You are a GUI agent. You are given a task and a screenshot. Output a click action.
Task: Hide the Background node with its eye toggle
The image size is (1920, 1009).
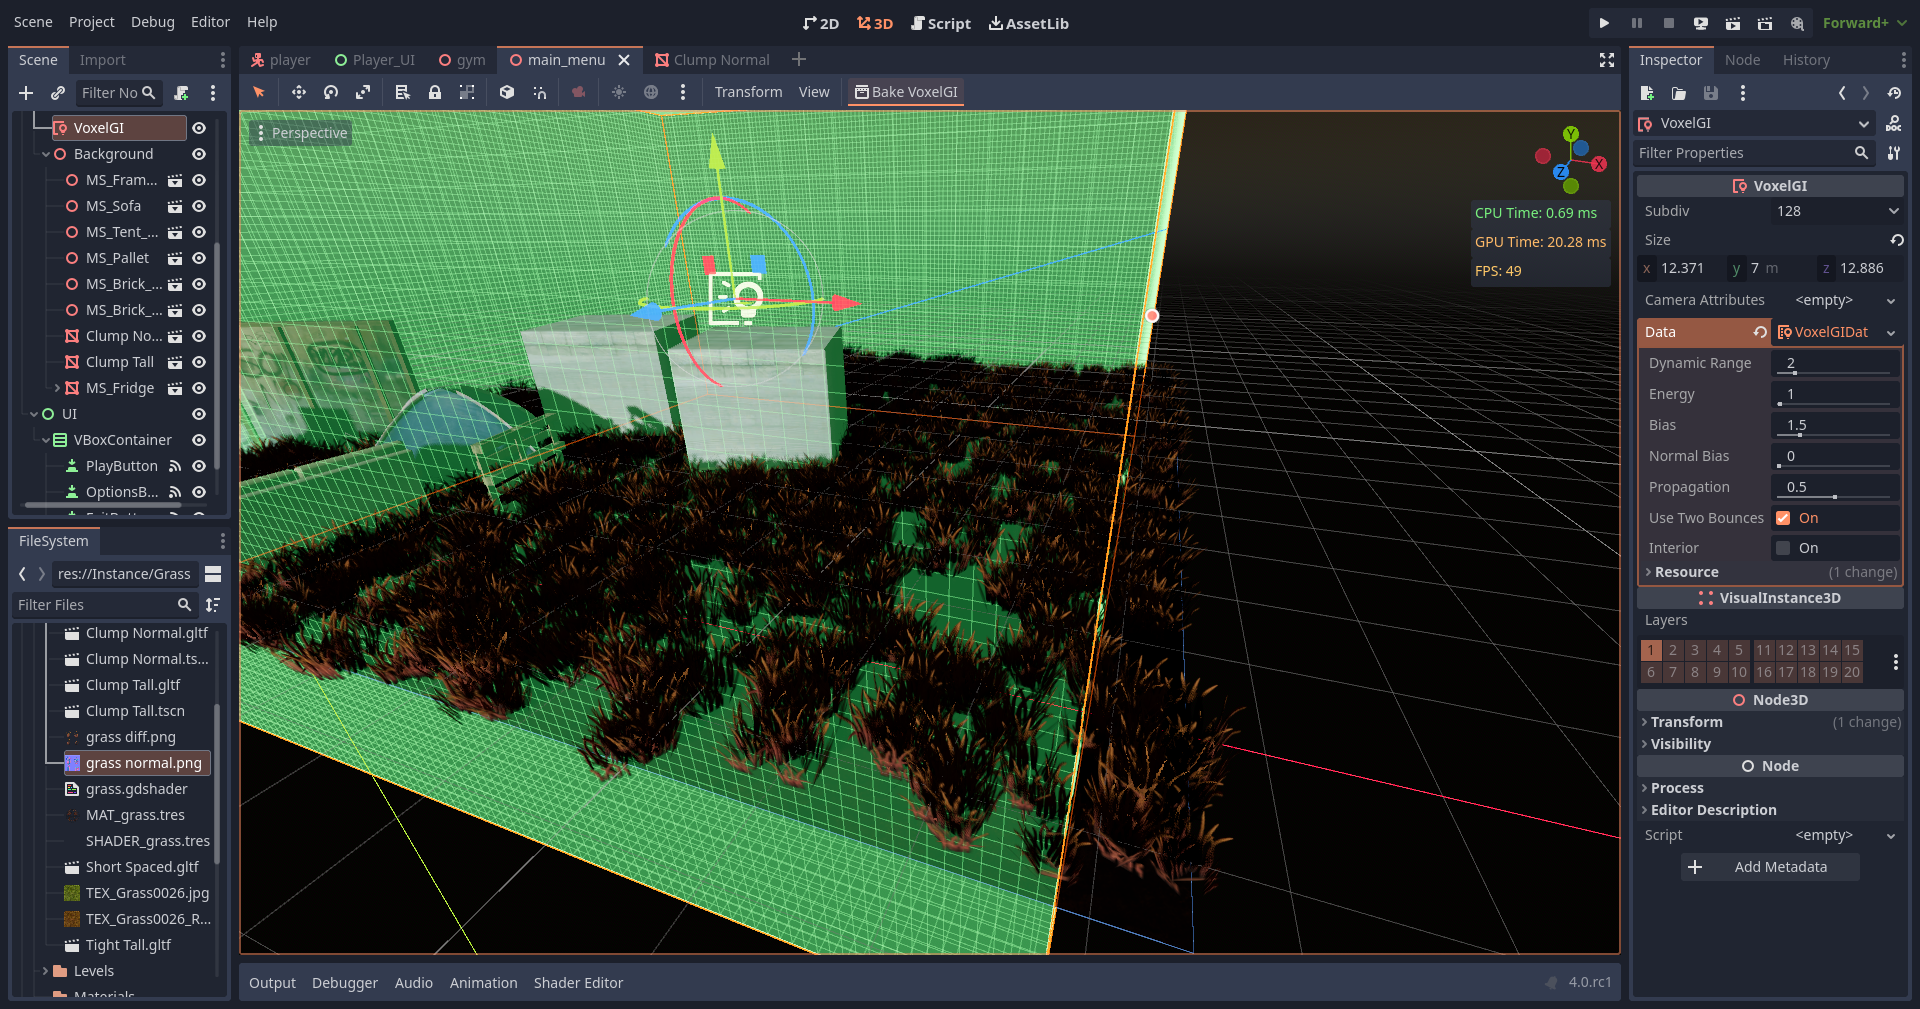click(x=199, y=154)
